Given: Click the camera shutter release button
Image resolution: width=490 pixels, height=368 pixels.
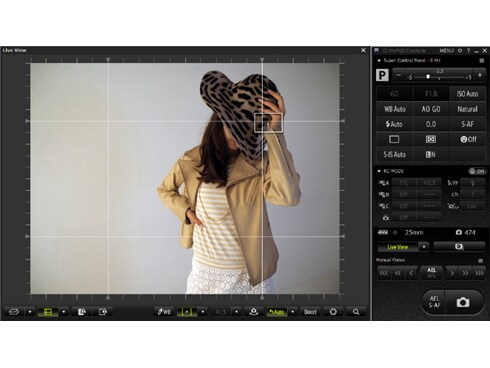Looking at the screenshot, I should point(463,302).
